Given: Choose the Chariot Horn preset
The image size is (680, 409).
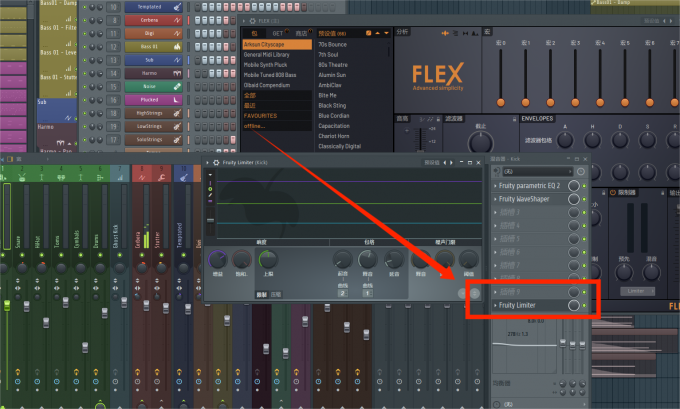Looking at the screenshot, I should pyautogui.click(x=334, y=136).
